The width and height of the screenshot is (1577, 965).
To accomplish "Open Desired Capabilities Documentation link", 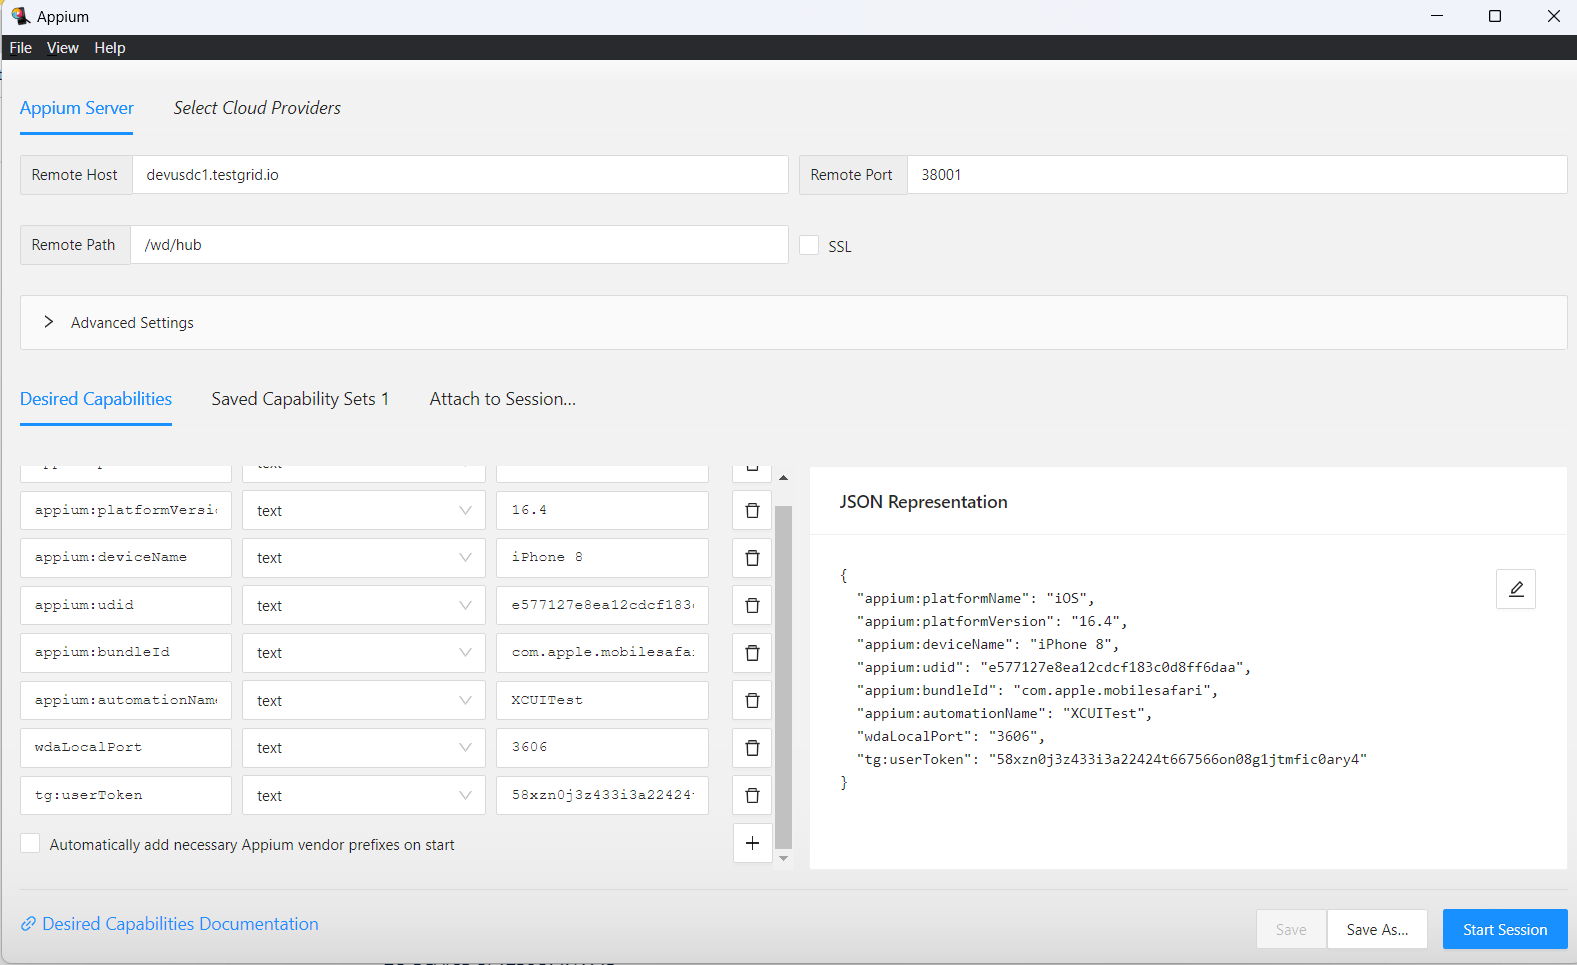I will pos(181,924).
